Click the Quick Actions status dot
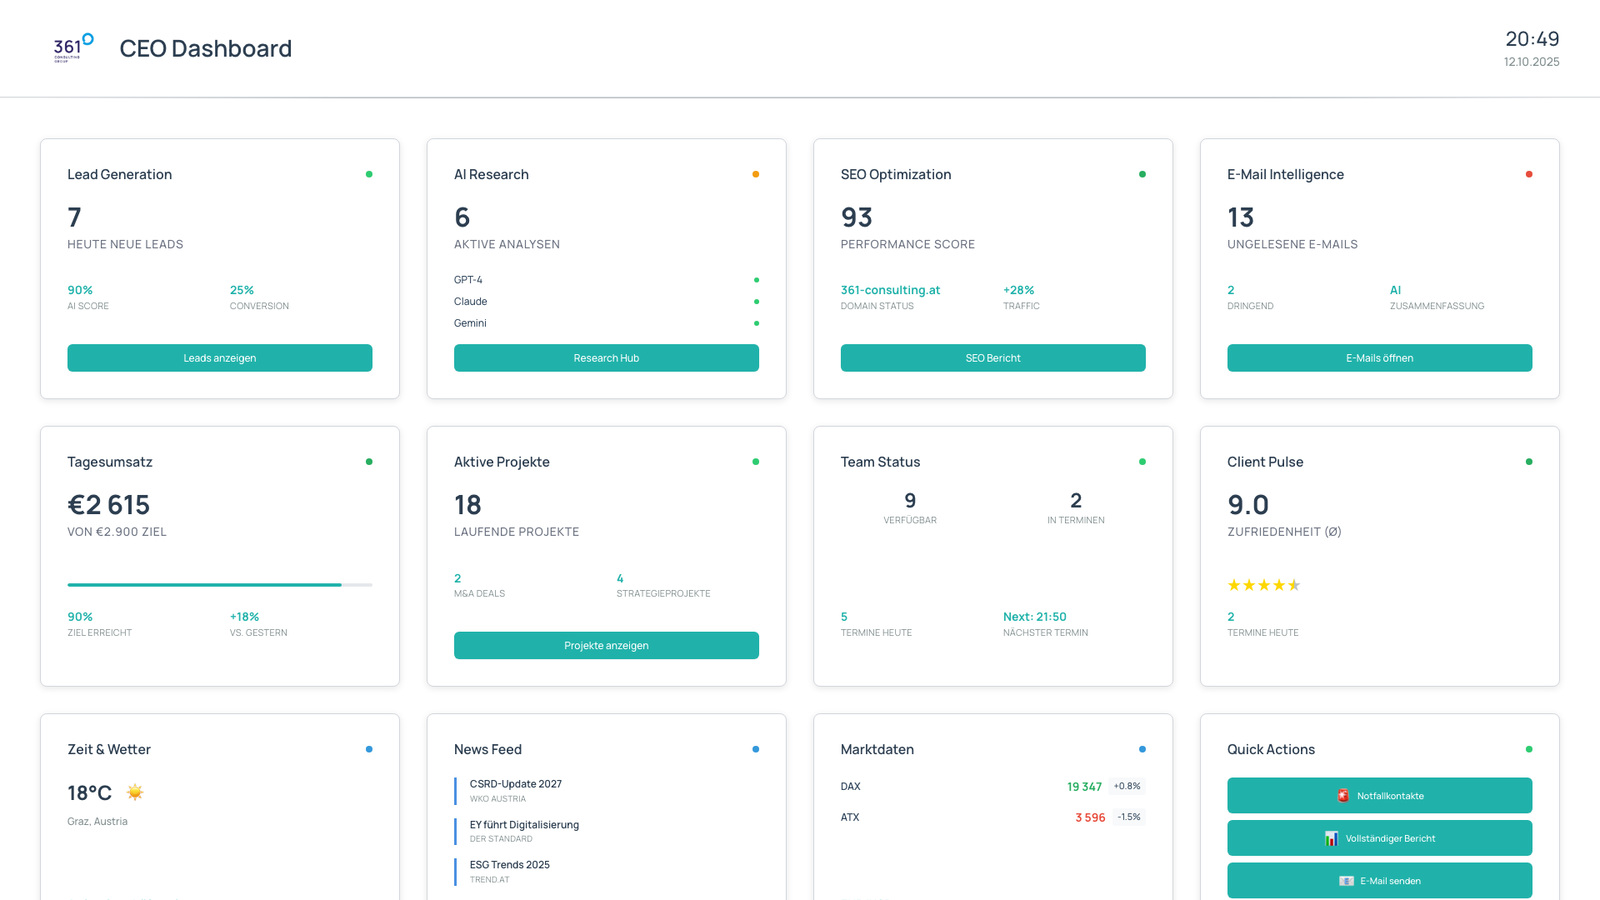The height and width of the screenshot is (900, 1600). (x=1529, y=749)
